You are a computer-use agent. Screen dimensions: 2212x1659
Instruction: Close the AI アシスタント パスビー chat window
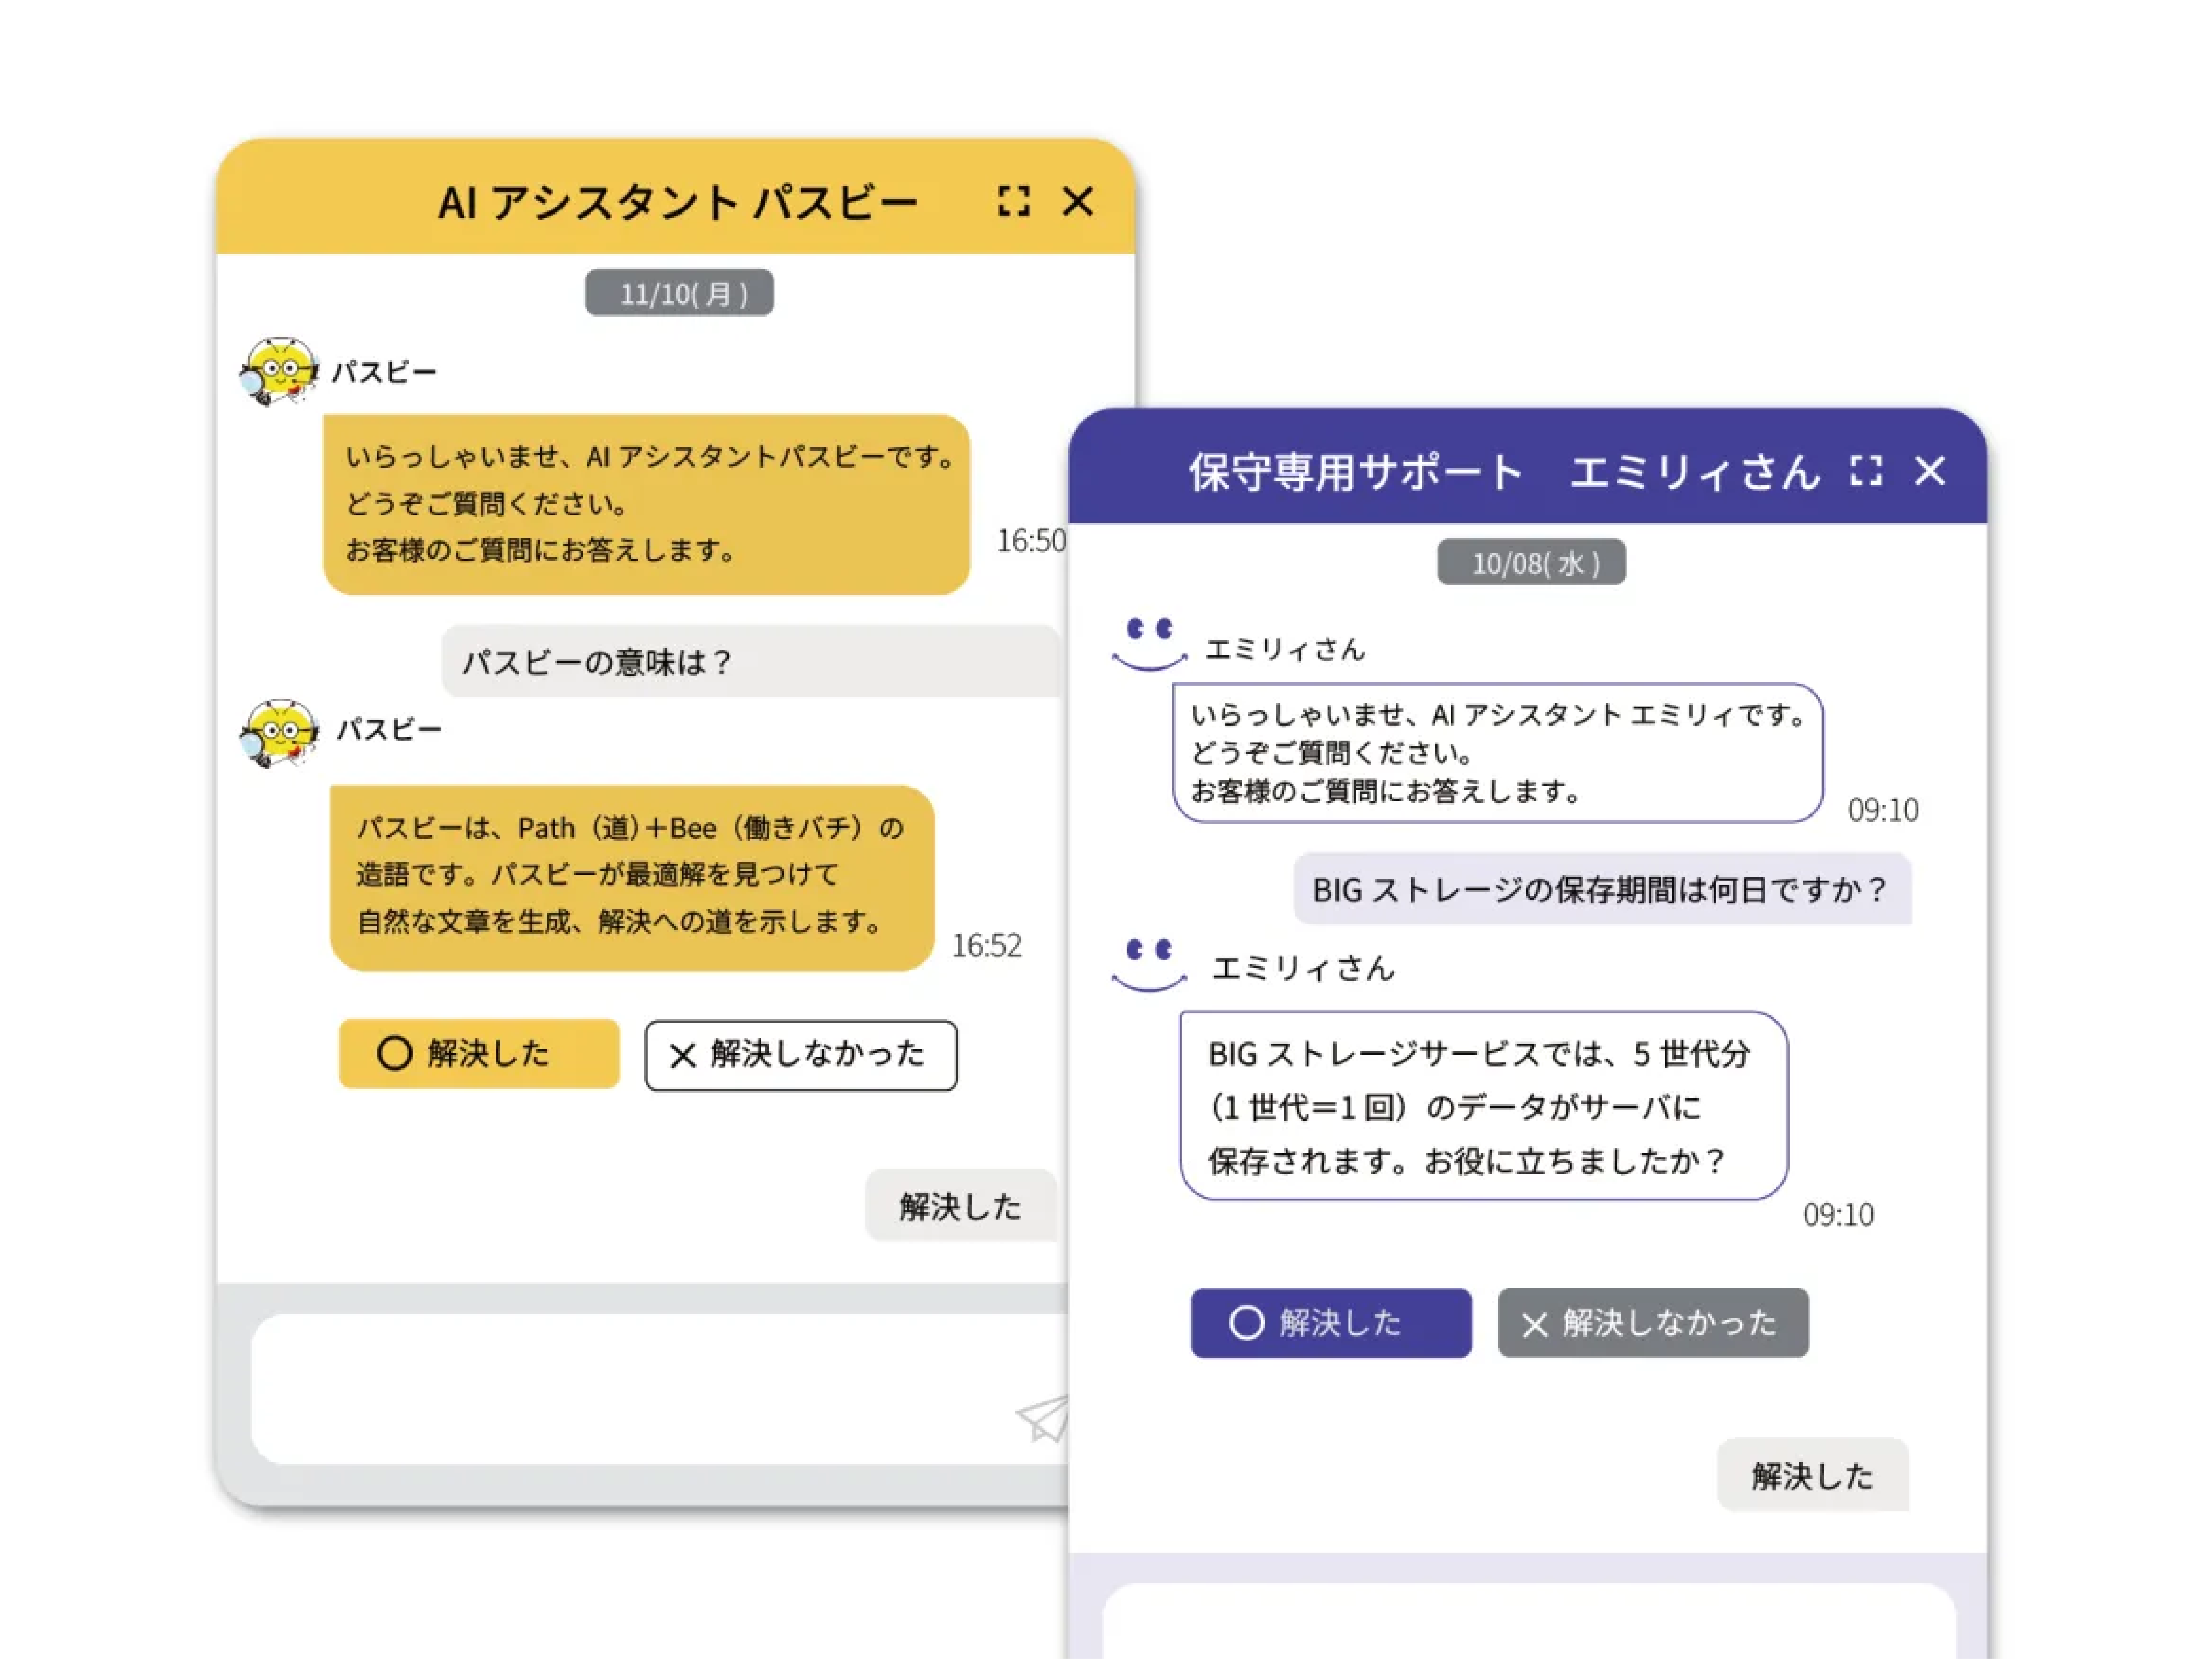pos(1077,201)
